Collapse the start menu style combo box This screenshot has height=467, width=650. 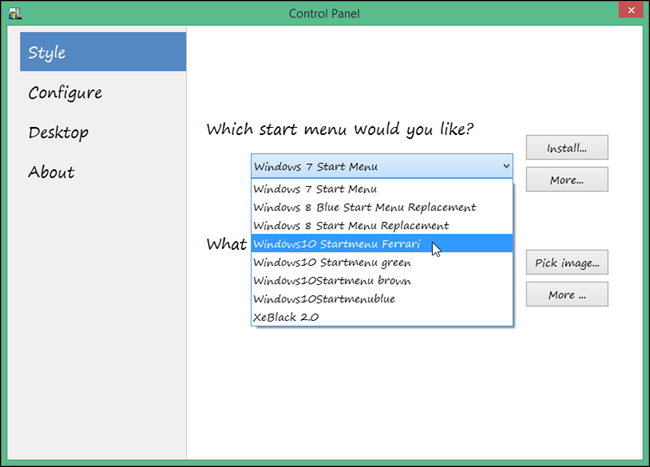point(382,166)
